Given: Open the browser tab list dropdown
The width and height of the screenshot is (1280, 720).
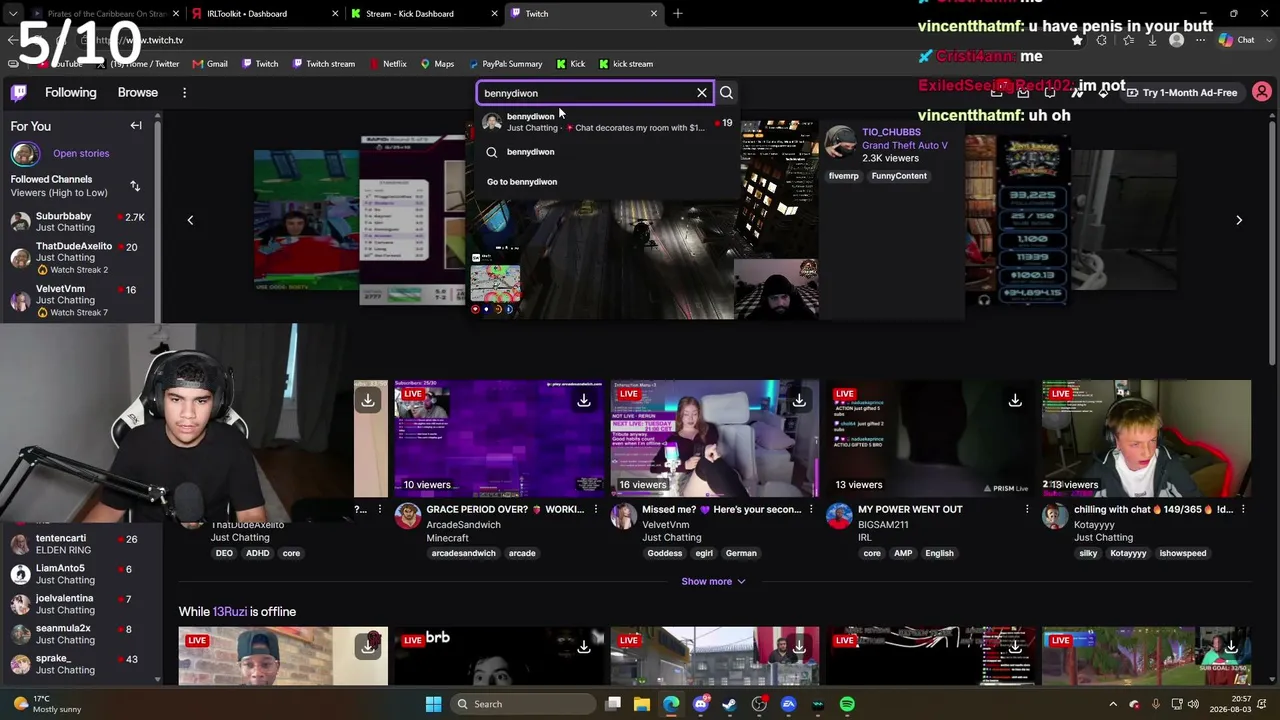Looking at the screenshot, I should coord(11,14).
